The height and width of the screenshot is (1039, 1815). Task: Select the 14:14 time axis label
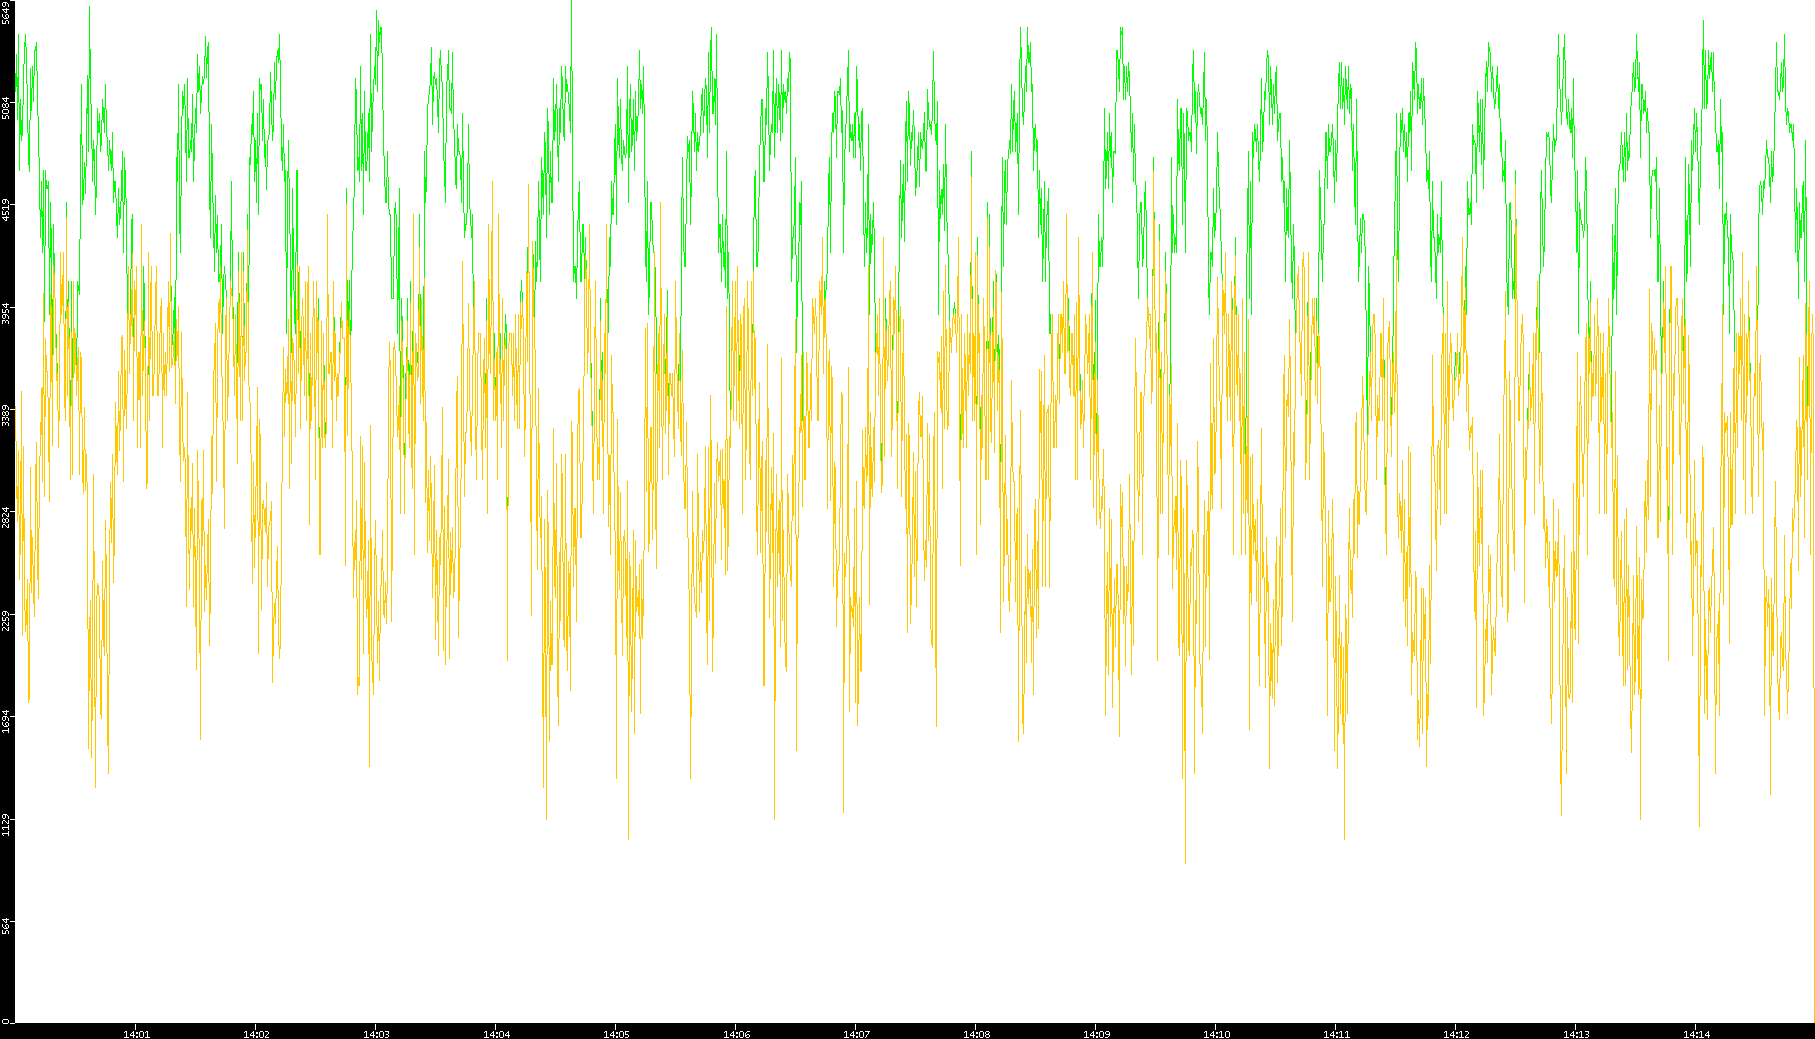1696,1034
